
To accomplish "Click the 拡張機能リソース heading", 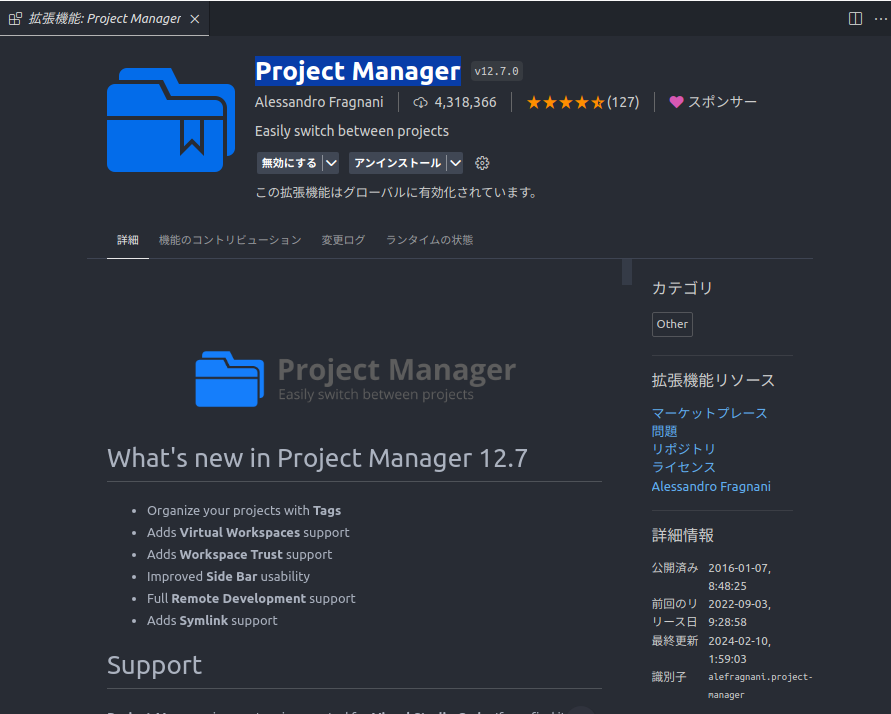I will click(713, 381).
